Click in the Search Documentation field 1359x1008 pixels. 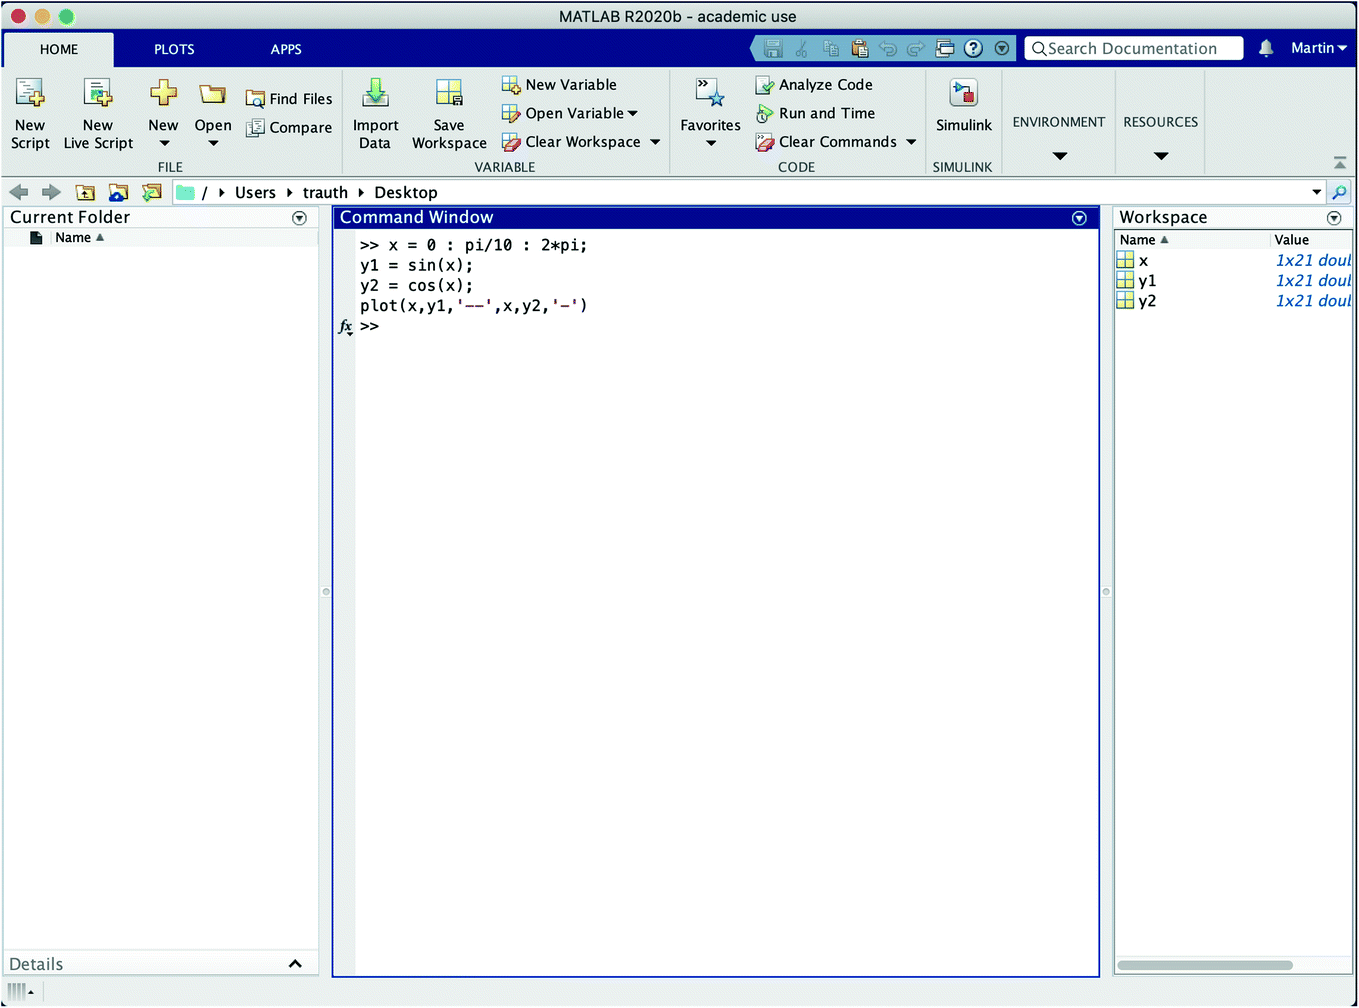(x=1134, y=48)
